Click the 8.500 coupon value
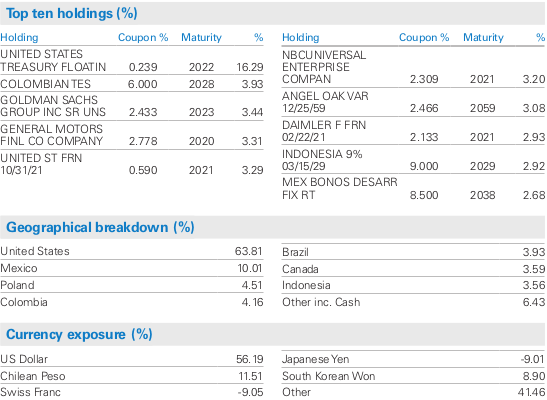Screen dimensions: 547x400 click(x=424, y=195)
